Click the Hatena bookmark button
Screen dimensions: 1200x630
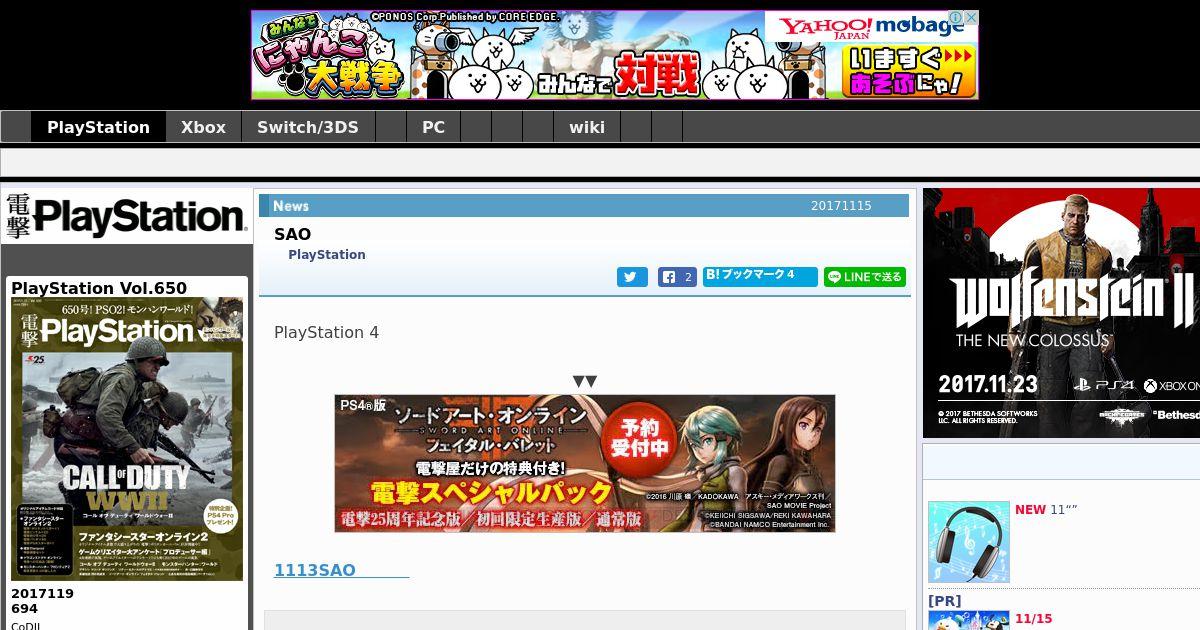click(760, 277)
